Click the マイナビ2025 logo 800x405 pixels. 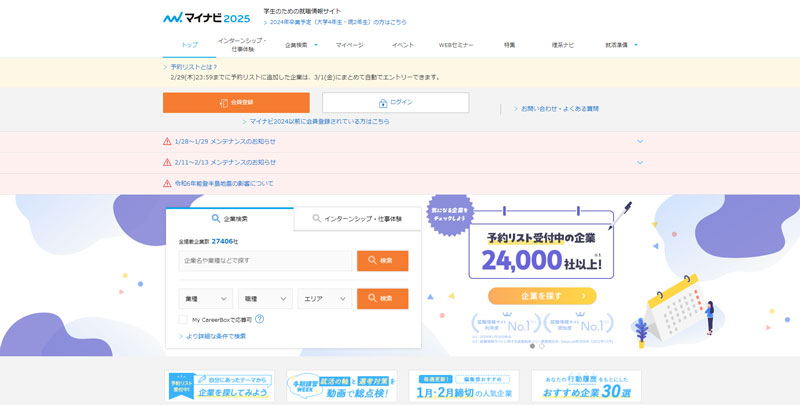(x=207, y=18)
